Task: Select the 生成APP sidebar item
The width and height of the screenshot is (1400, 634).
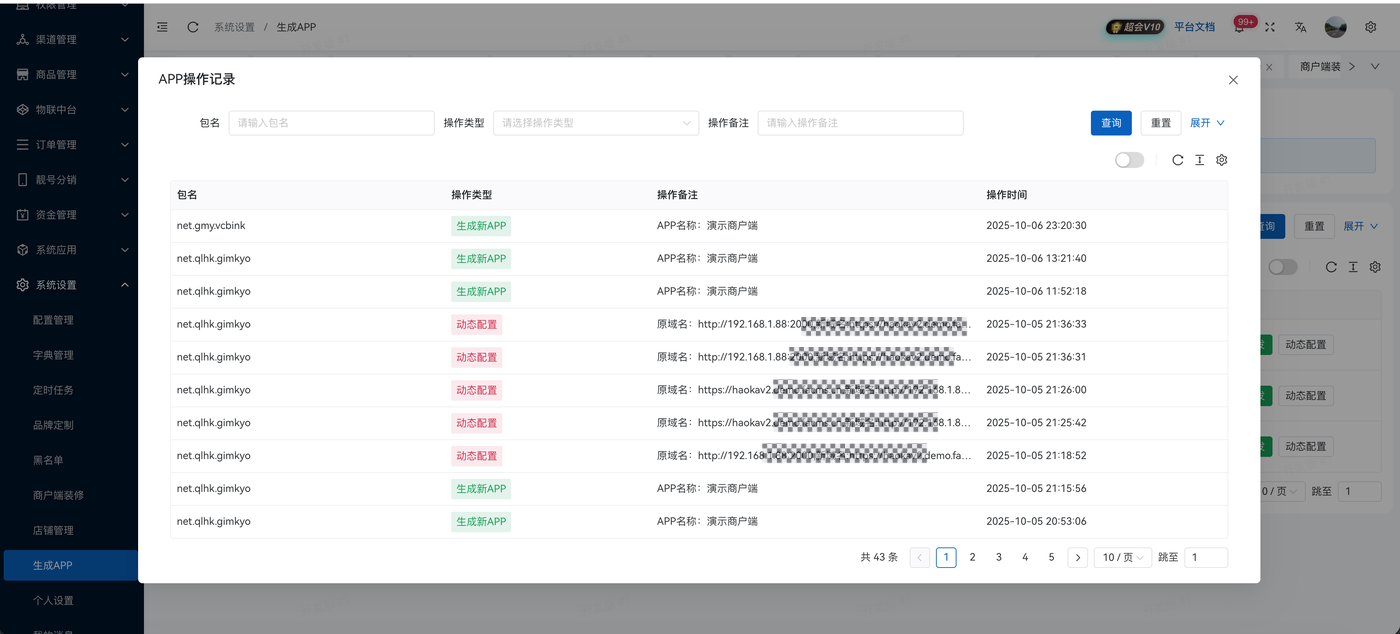Action: [70, 565]
